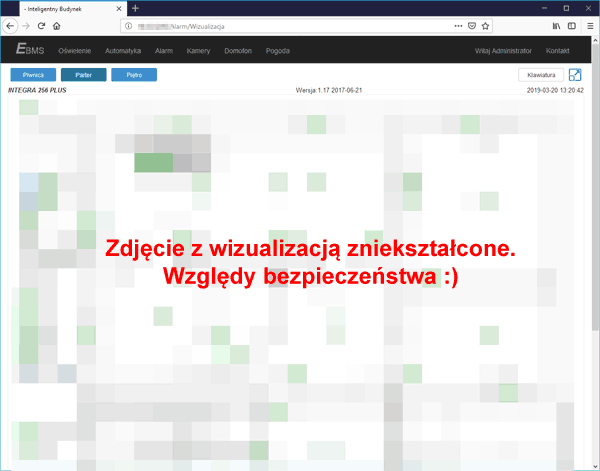Click the browser forward arrow button
600x471 pixels.
[x=25, y=25]
